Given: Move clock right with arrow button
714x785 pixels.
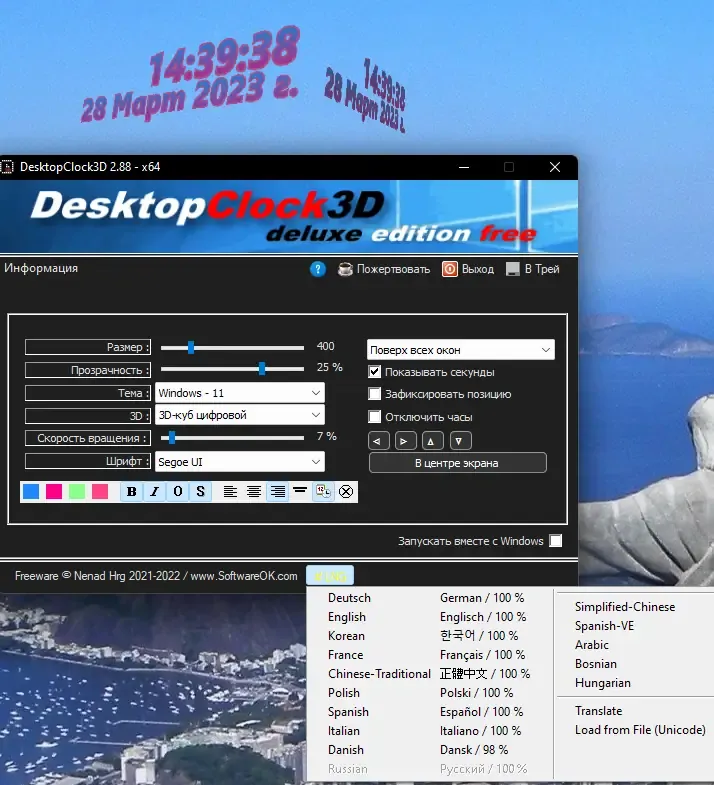Looking at the screenshot, I should click(406, 441).
